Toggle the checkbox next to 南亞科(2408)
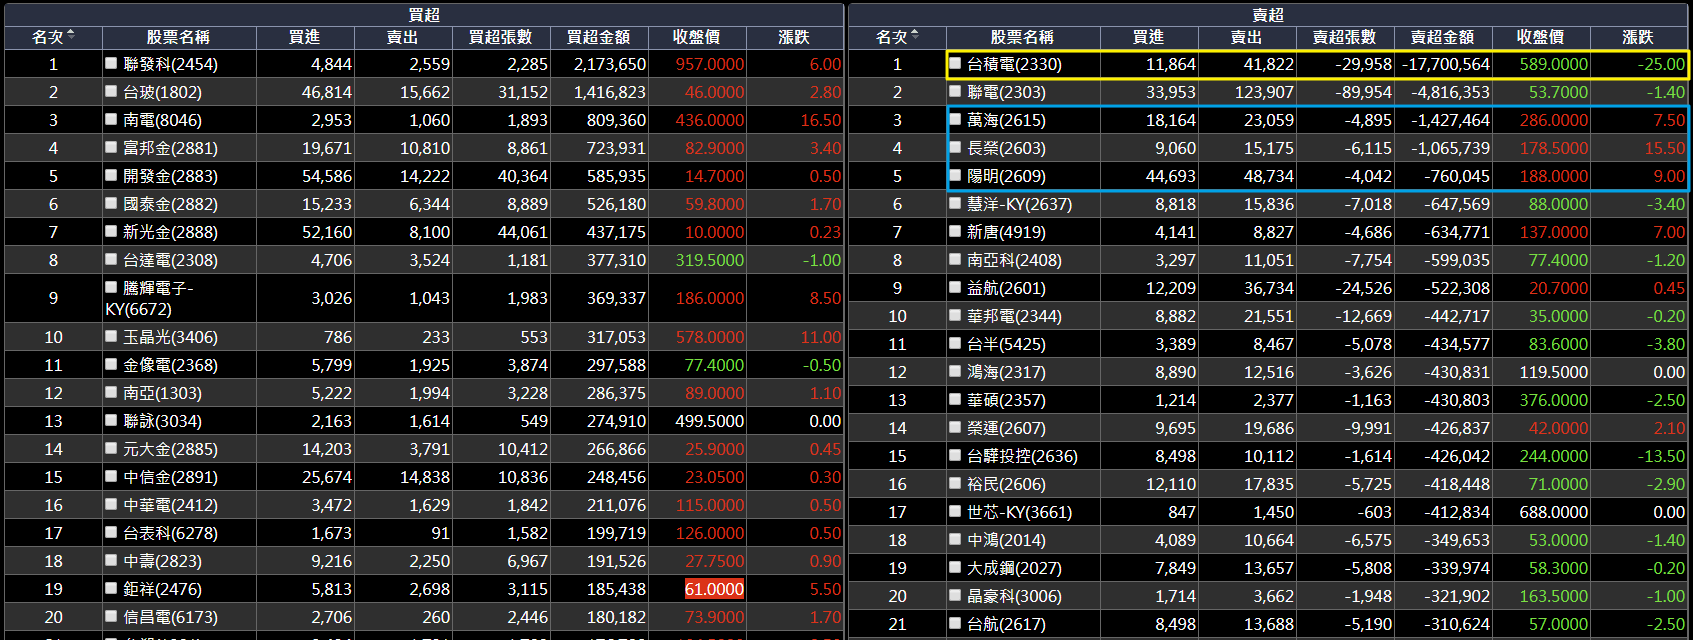The image size is (1693, 640). (x=955, y=259)
